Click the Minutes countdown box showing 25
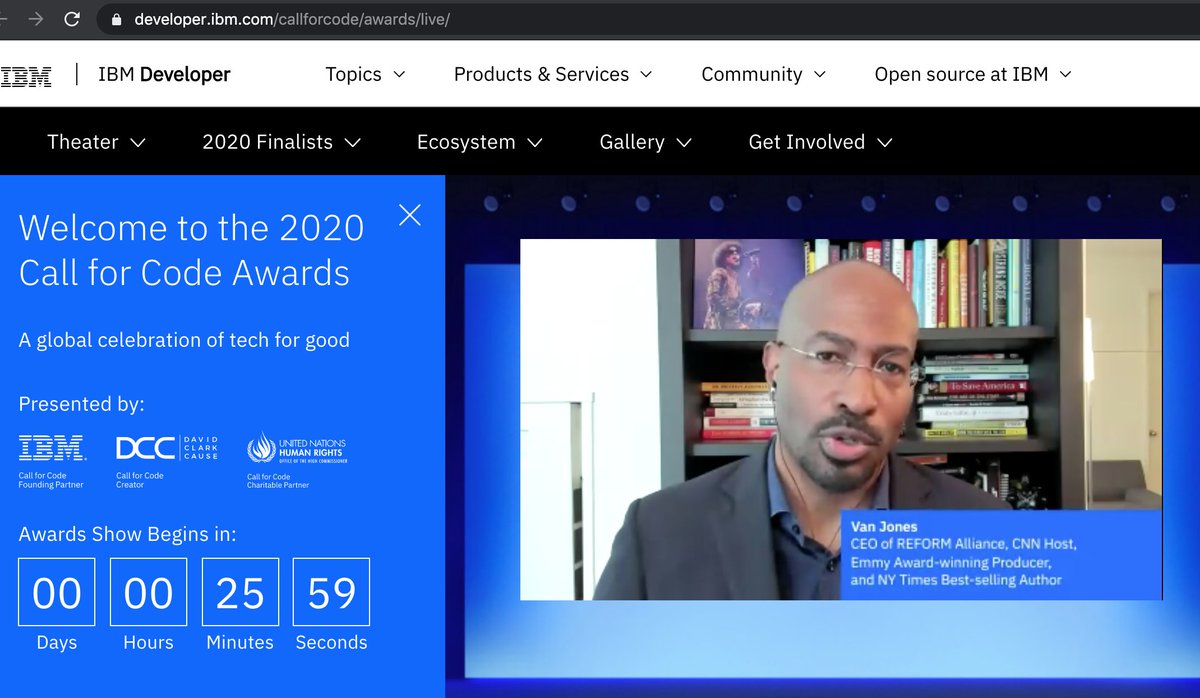The width and height of the screenshot is (1200, 698). coord(240,593)
